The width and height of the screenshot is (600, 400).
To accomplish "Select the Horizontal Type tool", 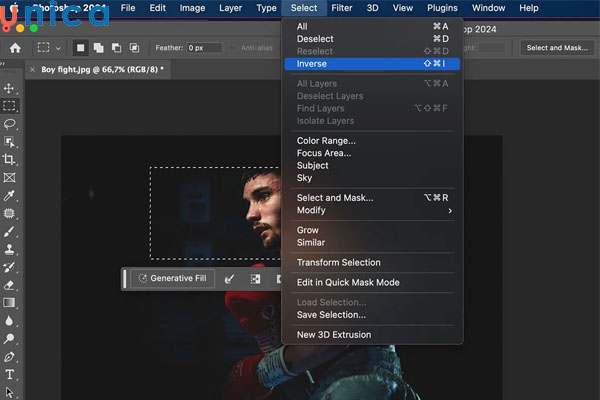I will pyautogui.click(x=10, y=375).
